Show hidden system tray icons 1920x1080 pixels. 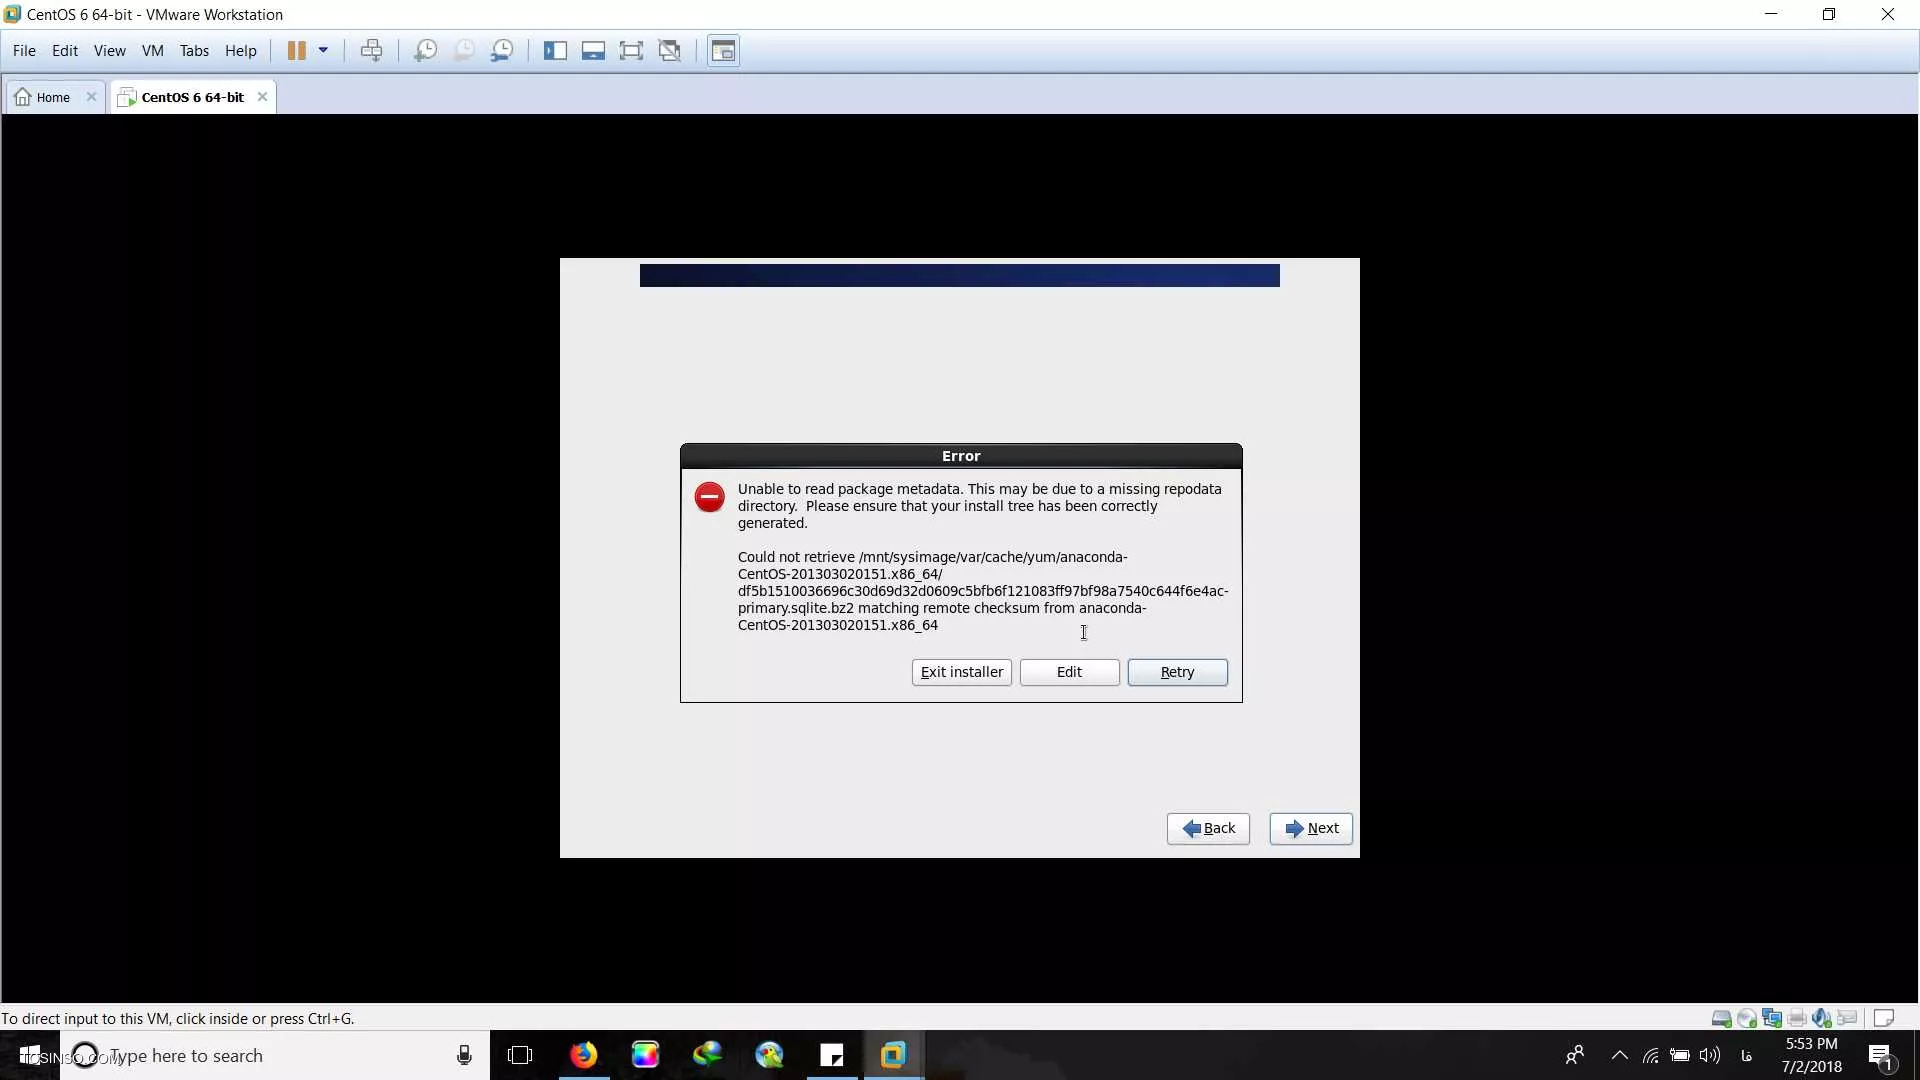coord(1619,1055)
